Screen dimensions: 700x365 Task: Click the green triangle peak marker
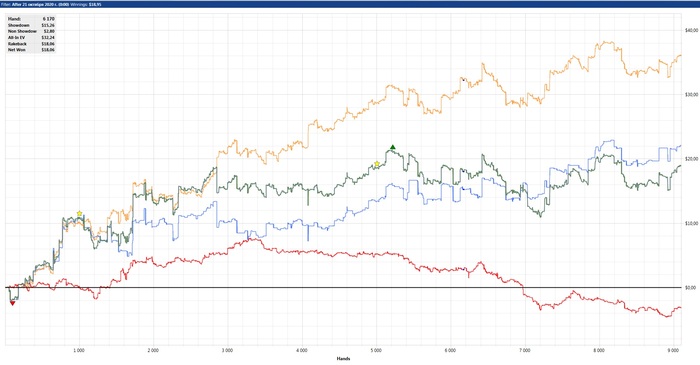click(x=392, y=147)
